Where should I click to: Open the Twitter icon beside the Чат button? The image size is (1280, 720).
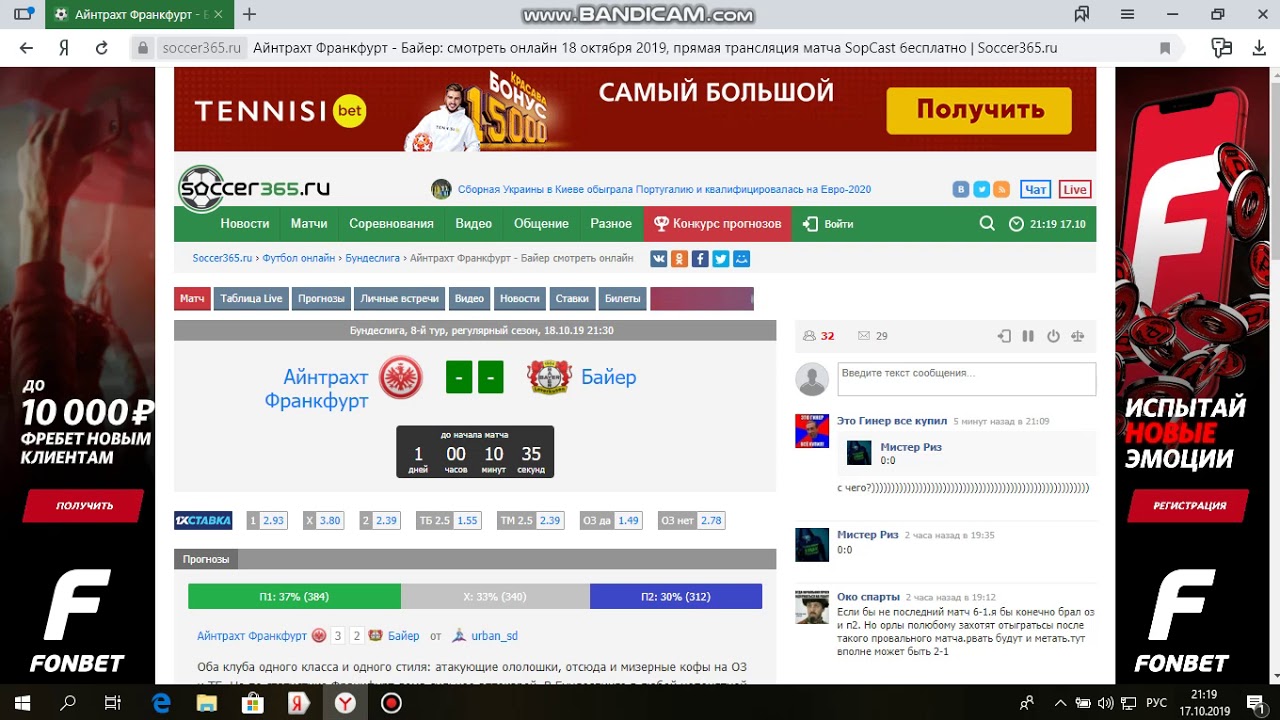click(x=981, y=189)
